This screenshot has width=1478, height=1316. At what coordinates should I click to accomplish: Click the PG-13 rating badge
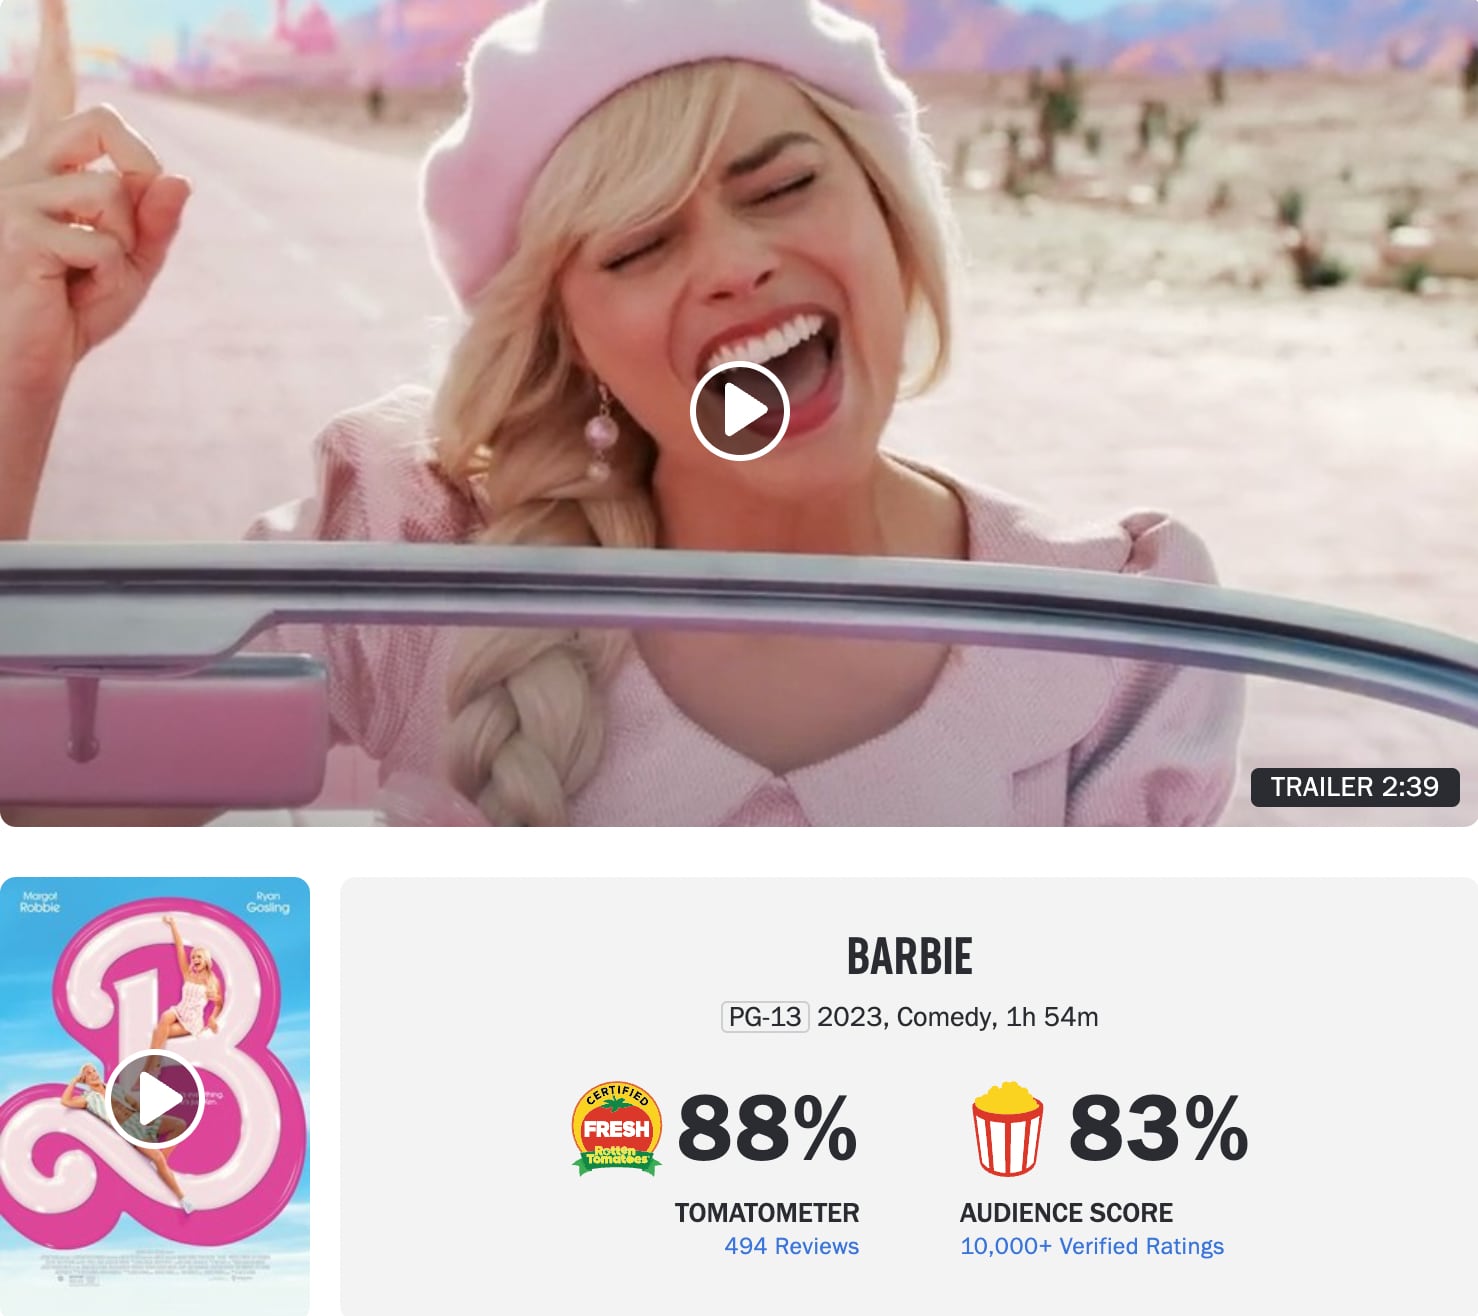[765, 1017]
